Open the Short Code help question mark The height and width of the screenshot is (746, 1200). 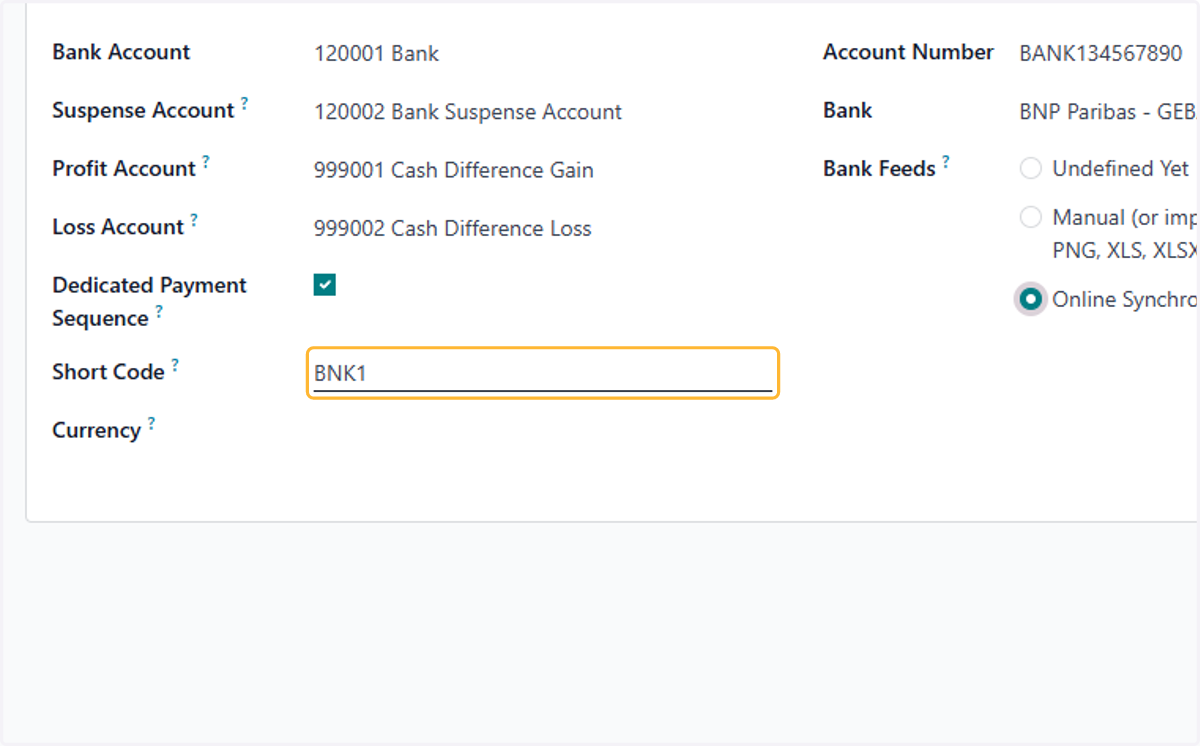click(x=175, y=364)
